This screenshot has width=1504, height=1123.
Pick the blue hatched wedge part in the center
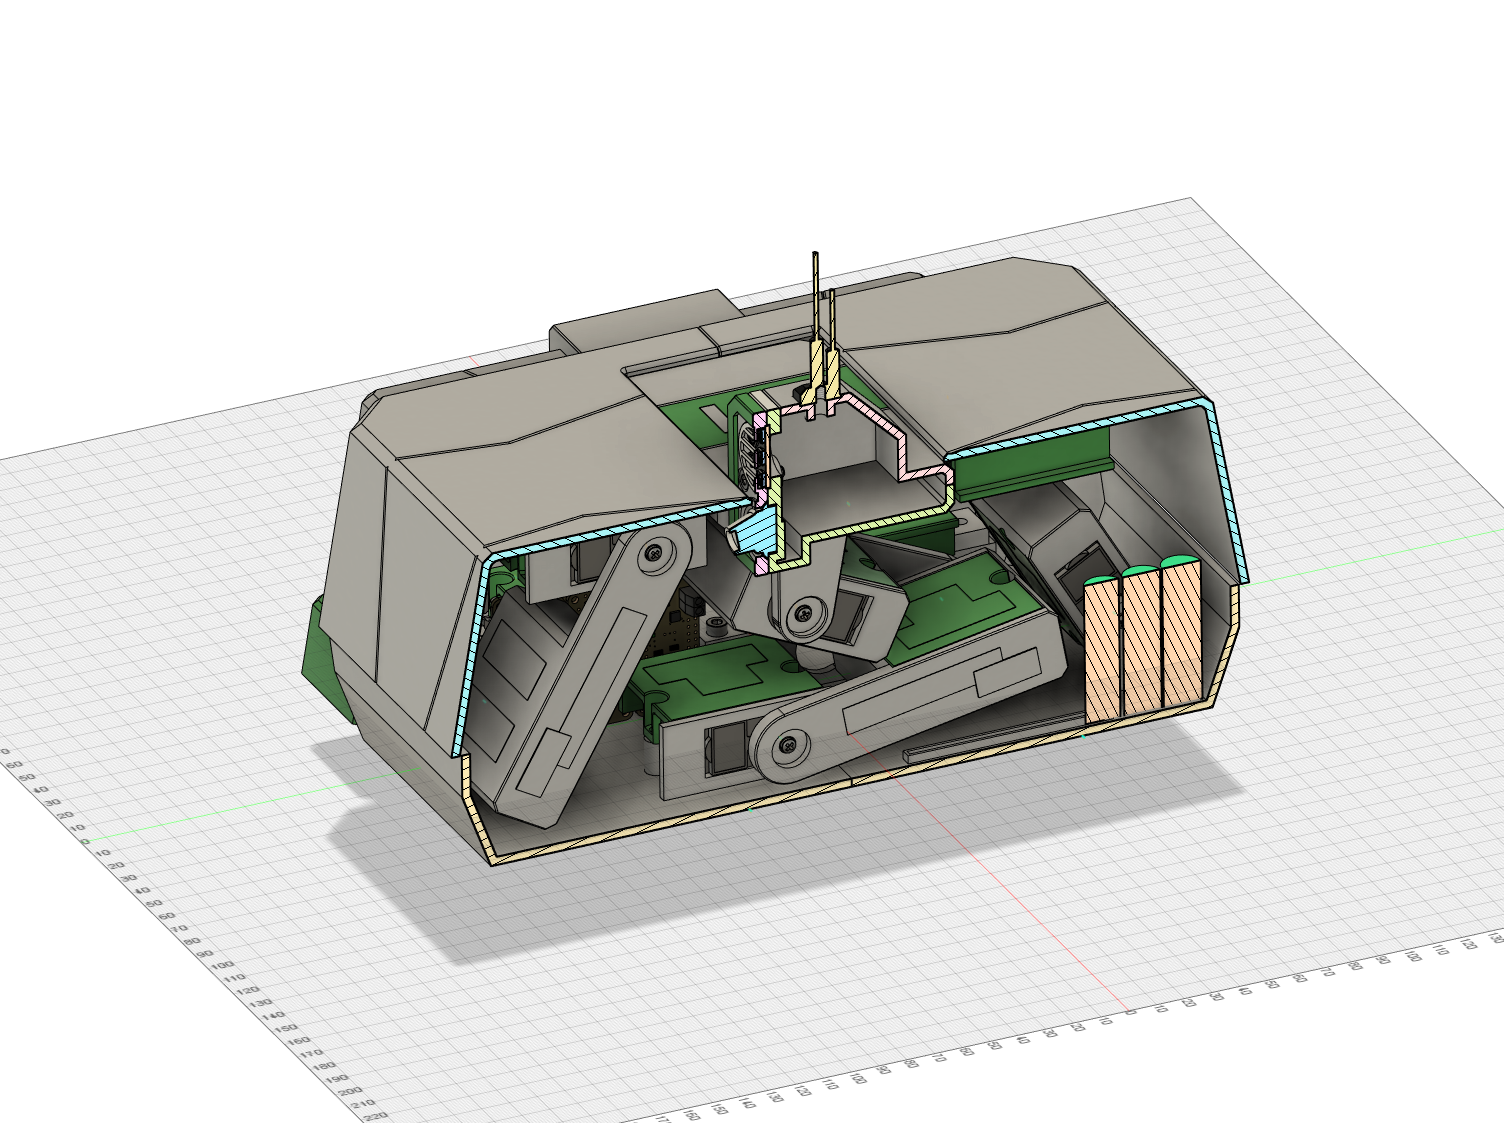757,531
